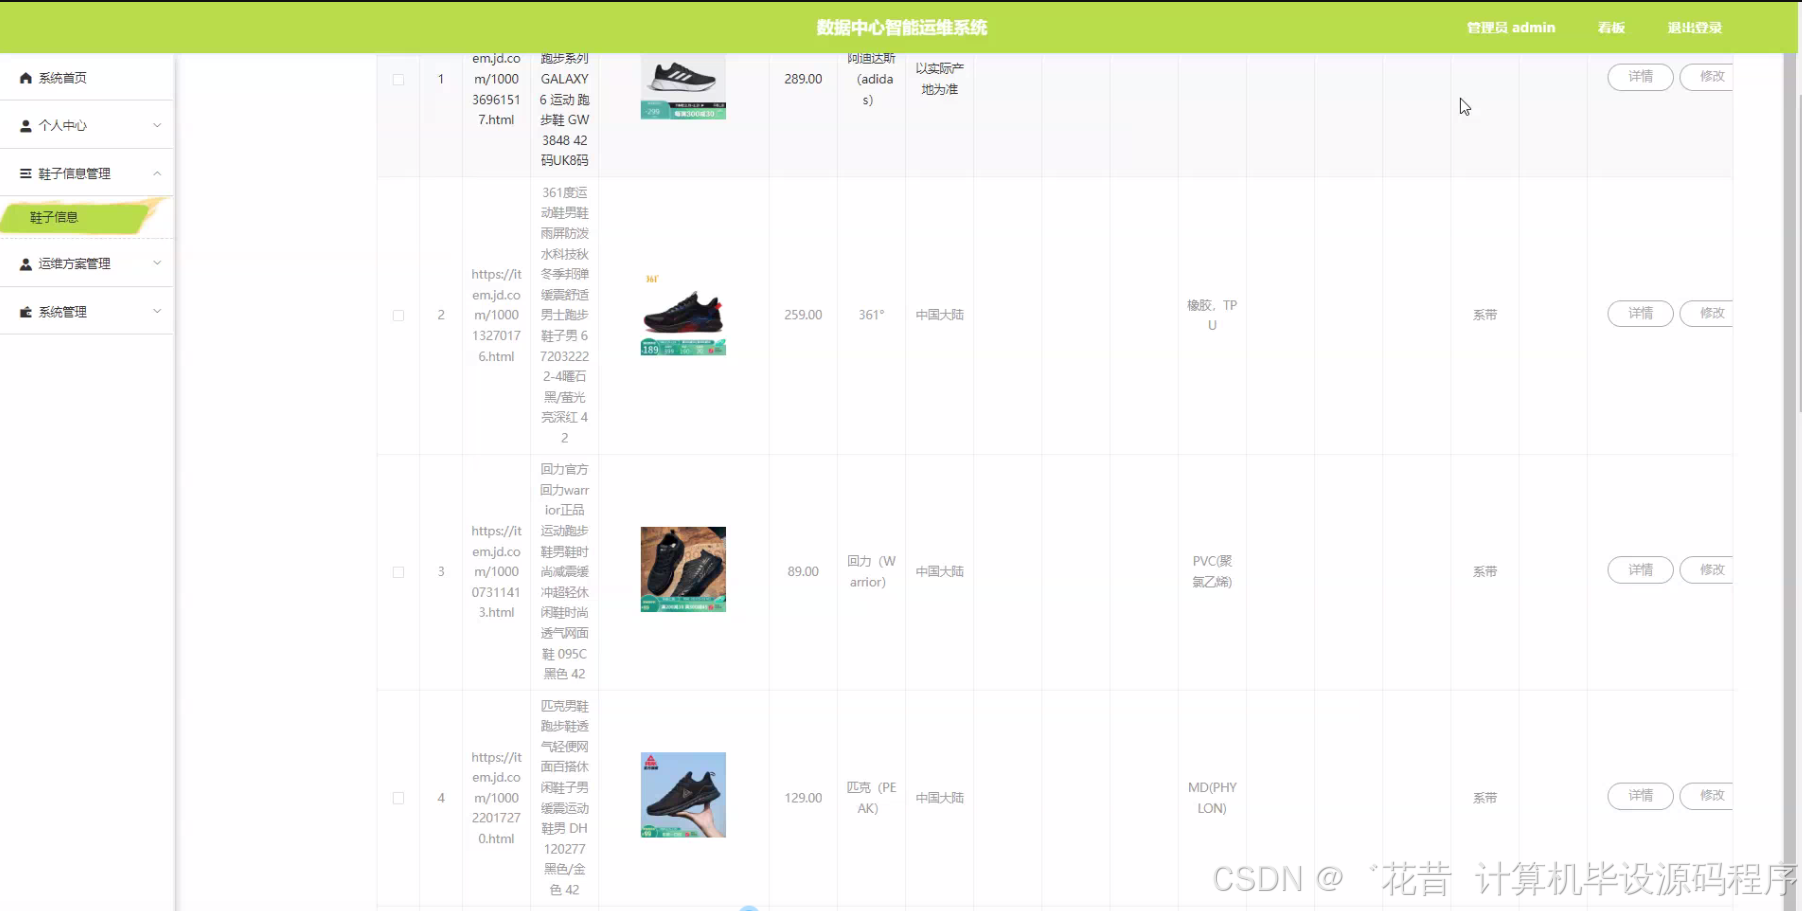Collapse the 鞋子信息管理 menu chevron

[157, 174]
